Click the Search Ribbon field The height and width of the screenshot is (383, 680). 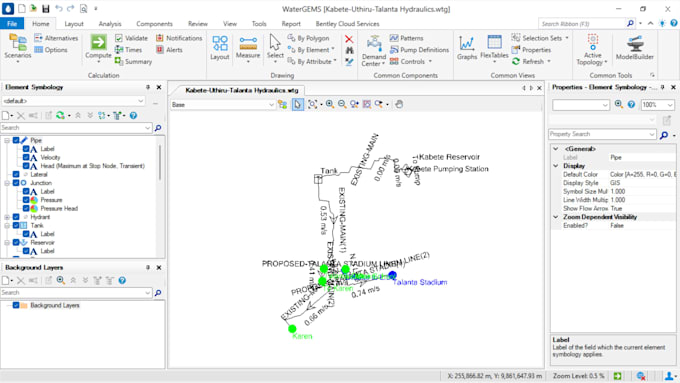point(582,24)
